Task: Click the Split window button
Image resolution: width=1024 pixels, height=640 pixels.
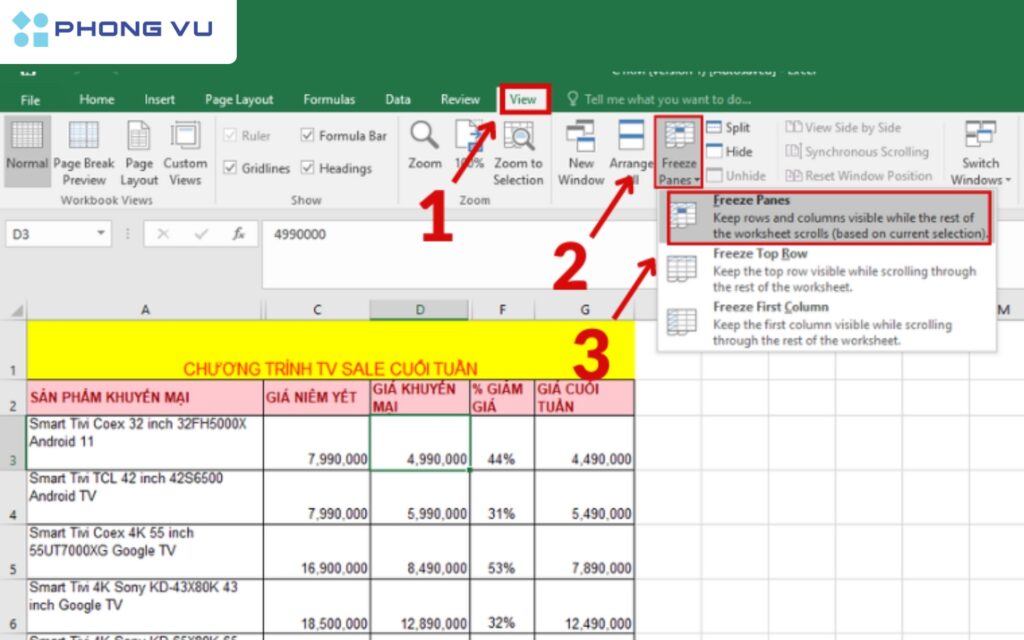Action: coord(729,127)
